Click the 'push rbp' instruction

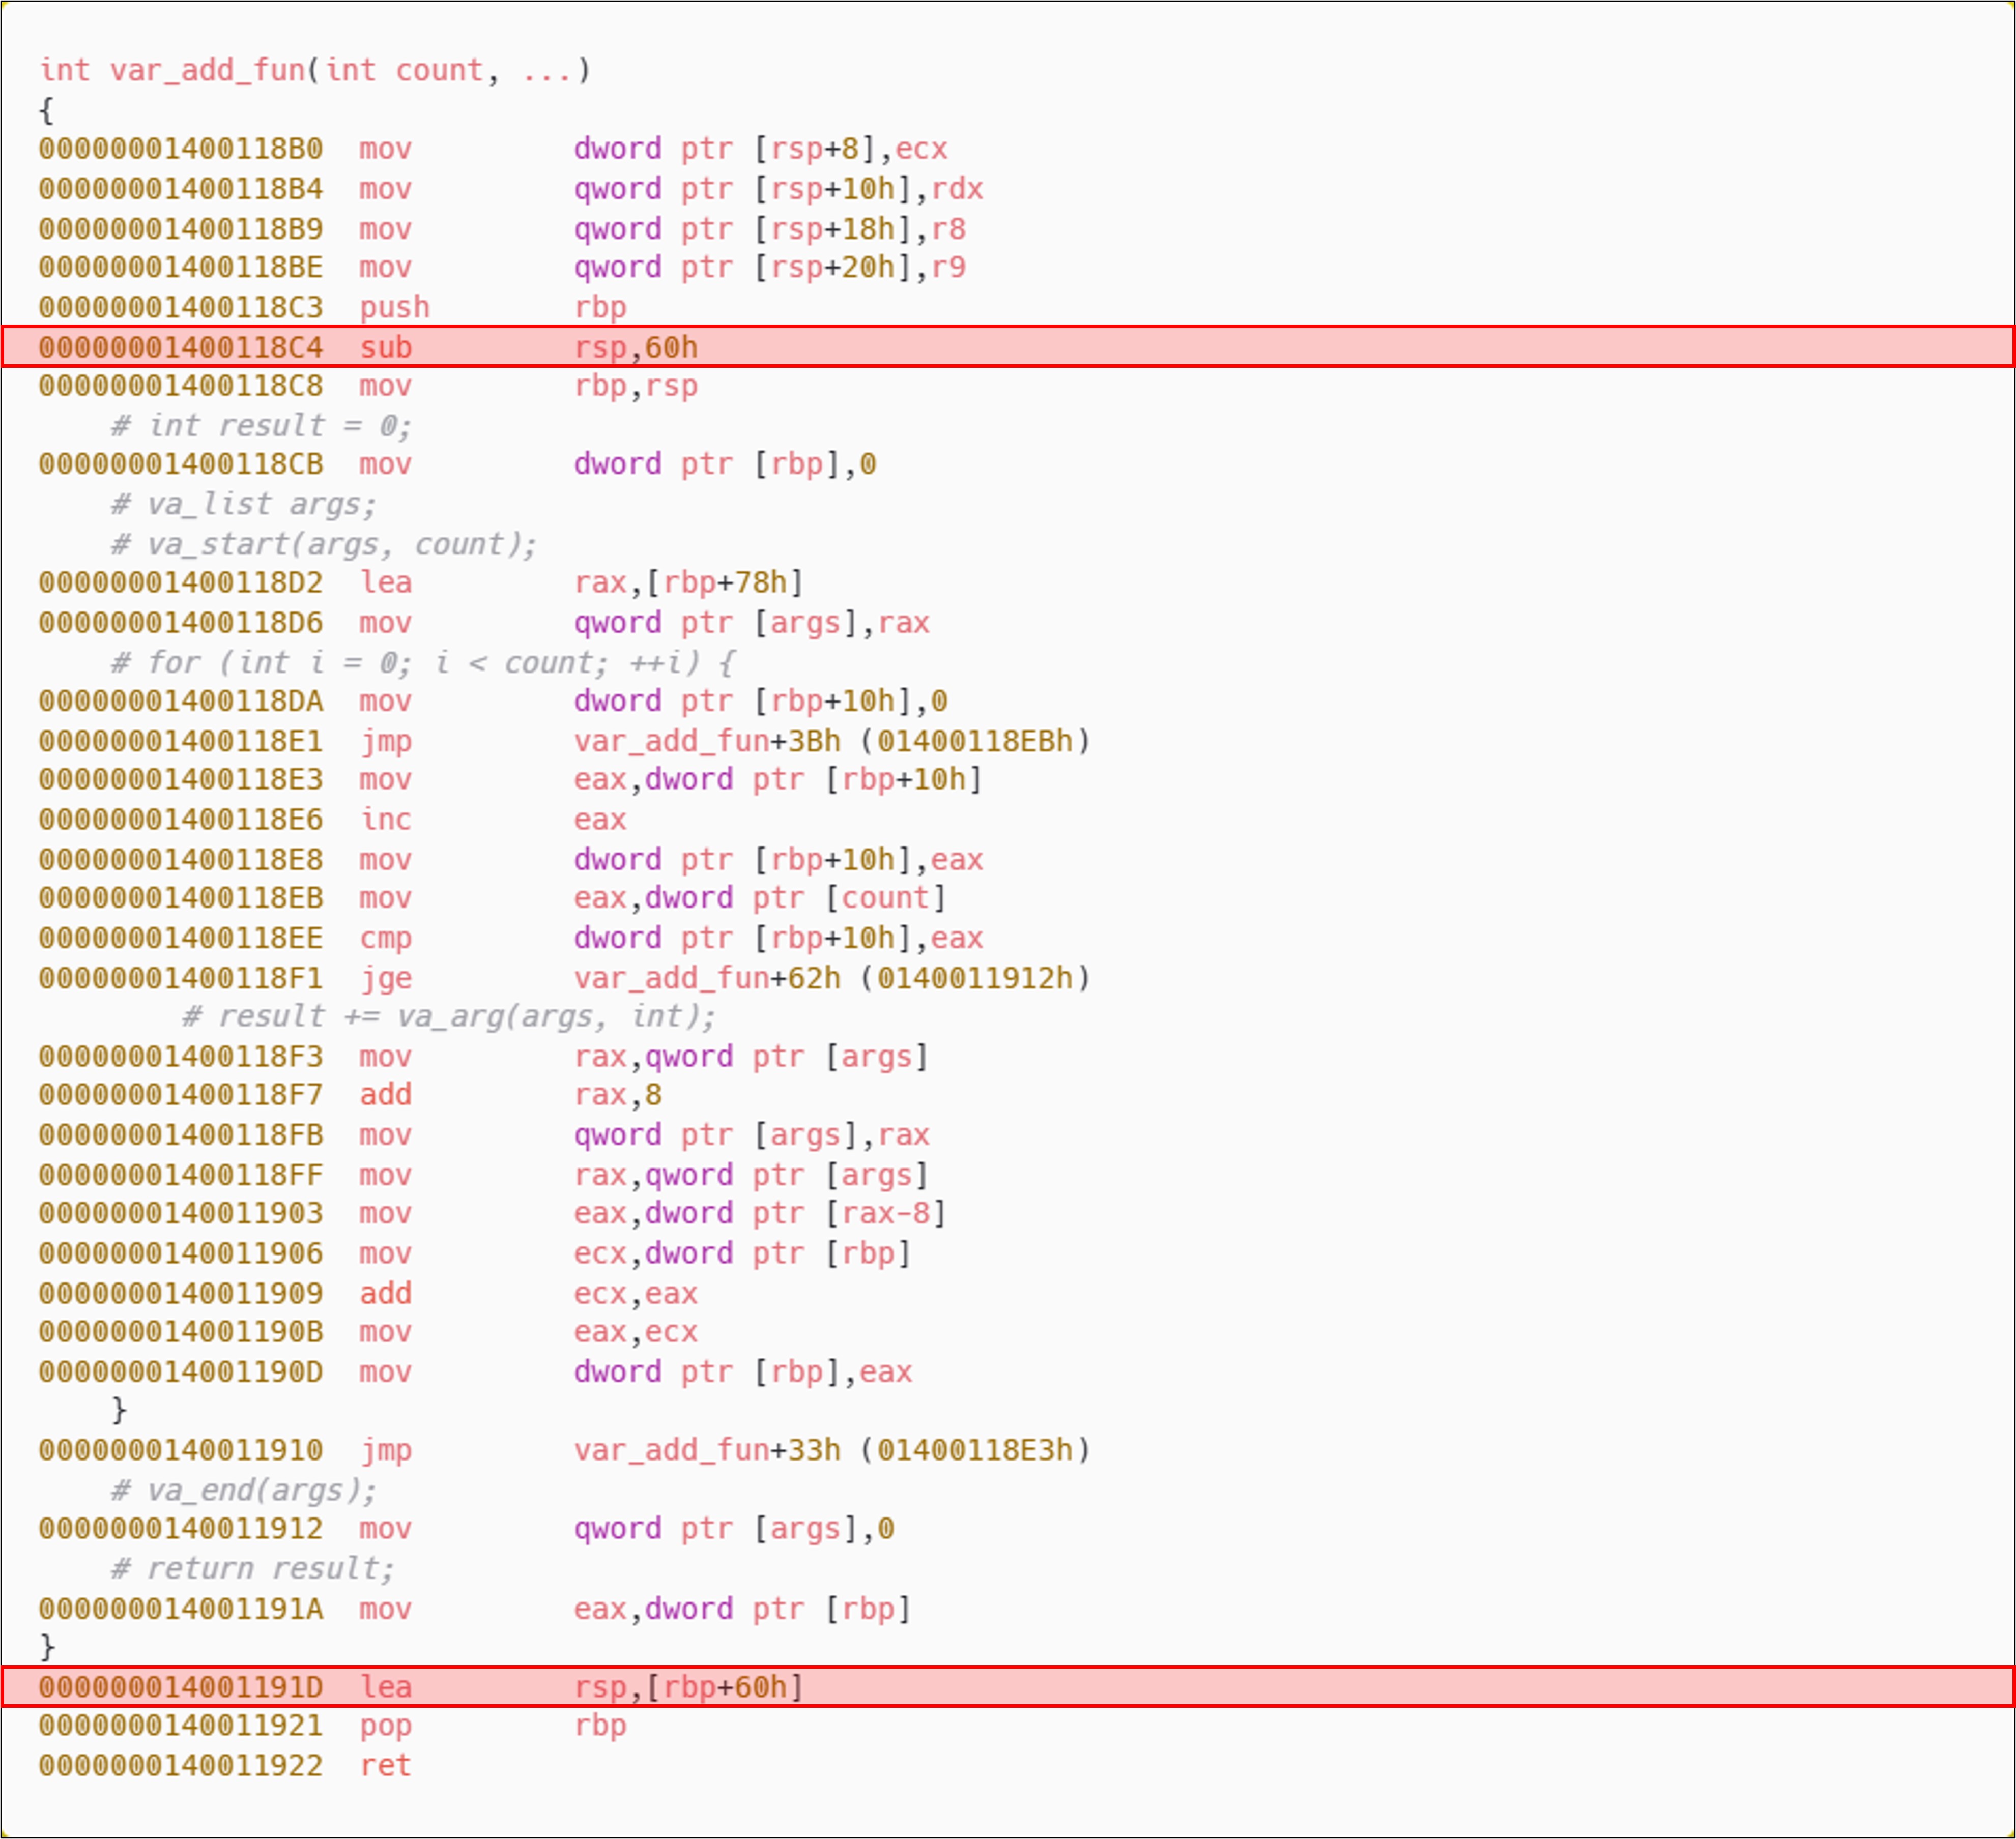pos(394,307)
